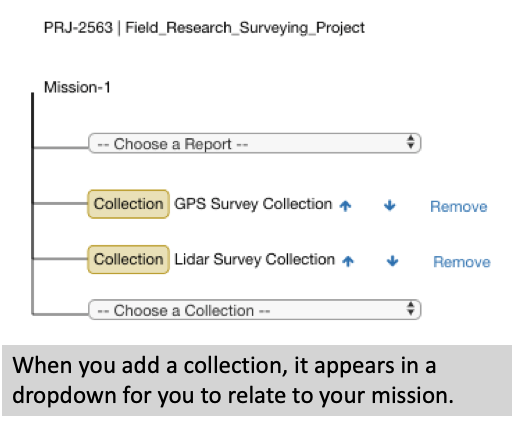515x422 pixels.
Task: Move Lidar Survey Collection down
Action: pyautogui.click(x=393, y=261)
